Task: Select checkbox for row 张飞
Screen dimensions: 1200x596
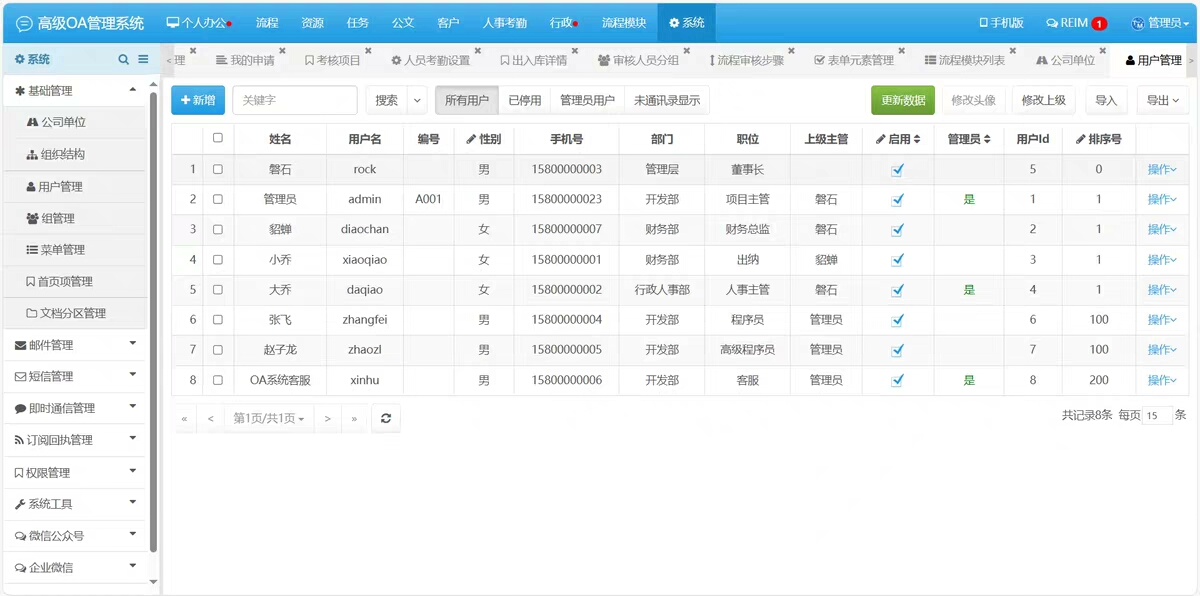Action: (x=218, y=320)
